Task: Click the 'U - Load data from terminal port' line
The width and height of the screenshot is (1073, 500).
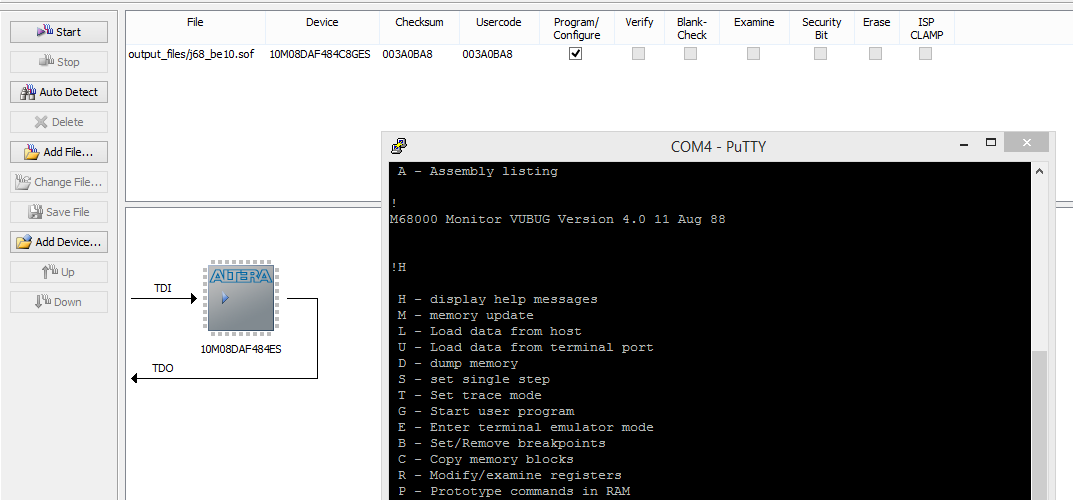Action: pyautogui.click(x=526, y=347)
